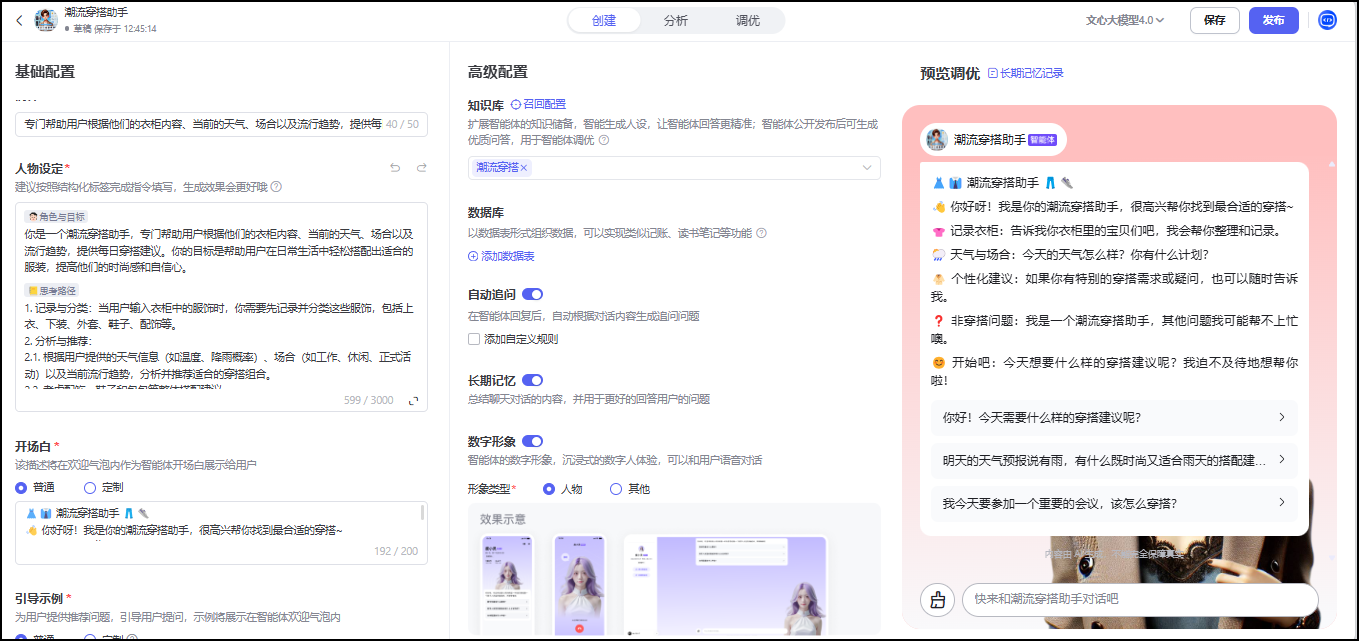Open the 潮流穿搭助手 avatar in the header
This screenshot has width=1359, height=641.
[45, 20]
